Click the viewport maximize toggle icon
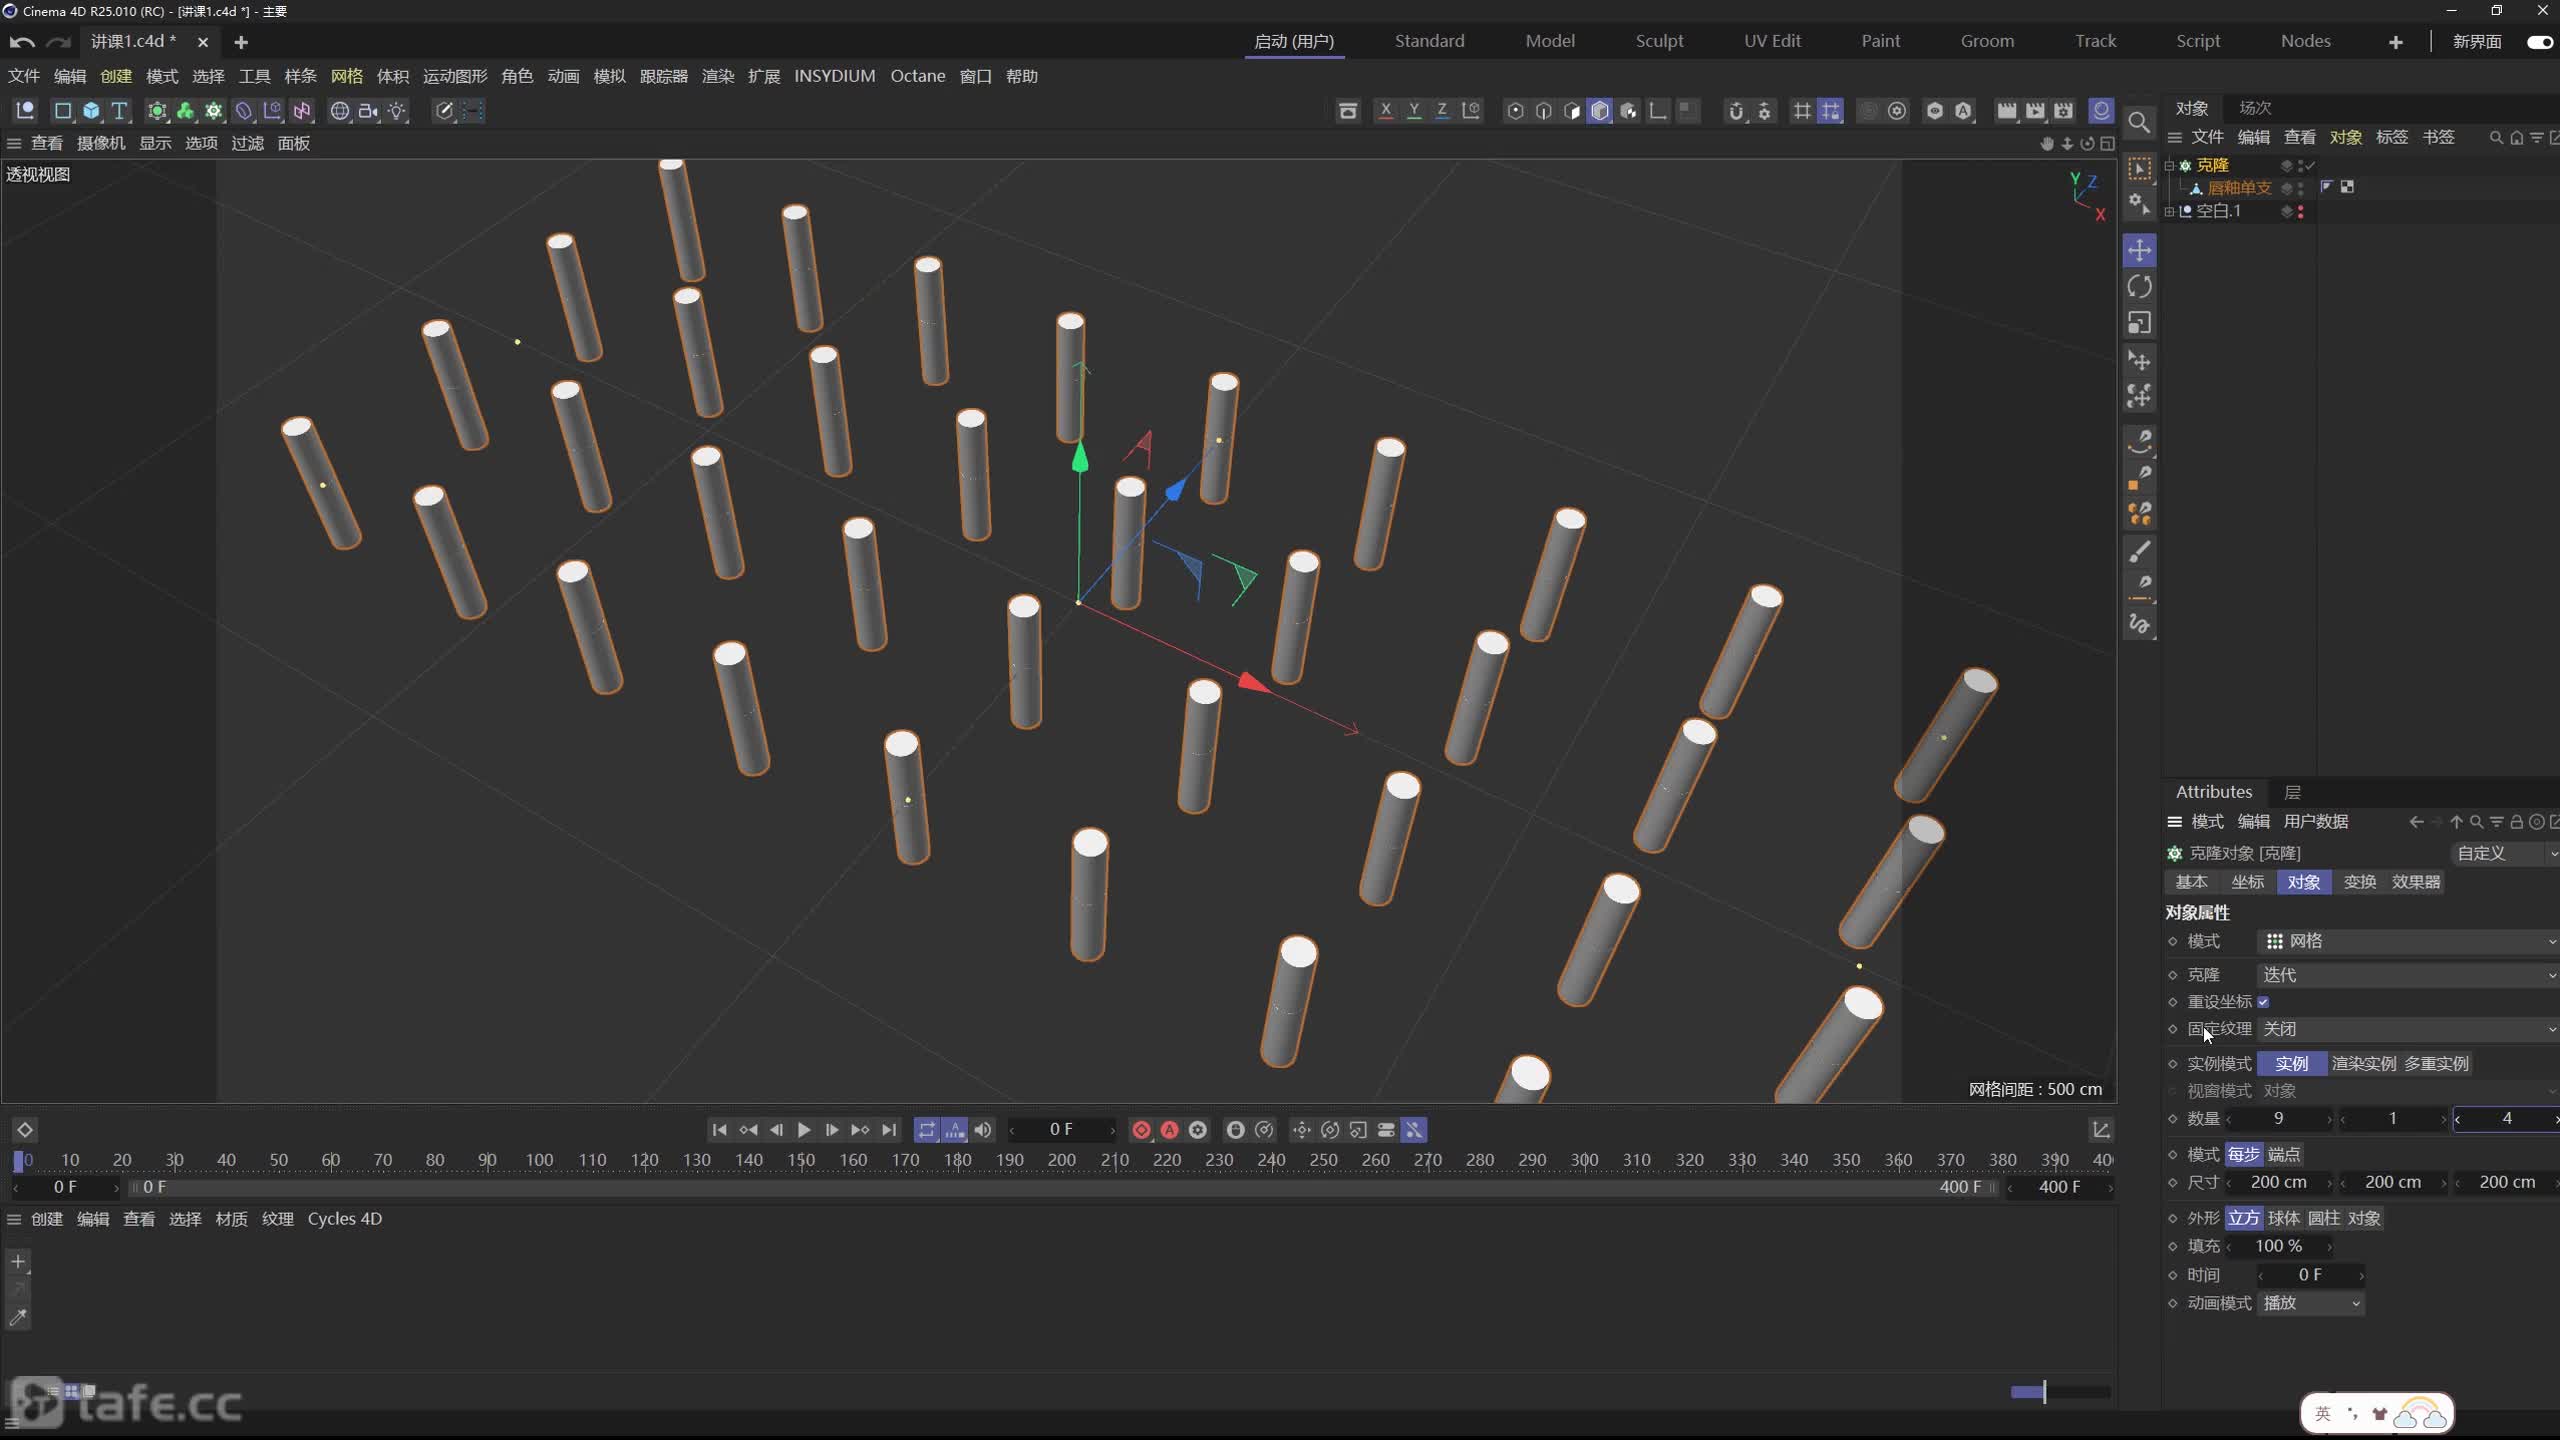This screenshot has width=2560, height=1440. [2107, 143]
